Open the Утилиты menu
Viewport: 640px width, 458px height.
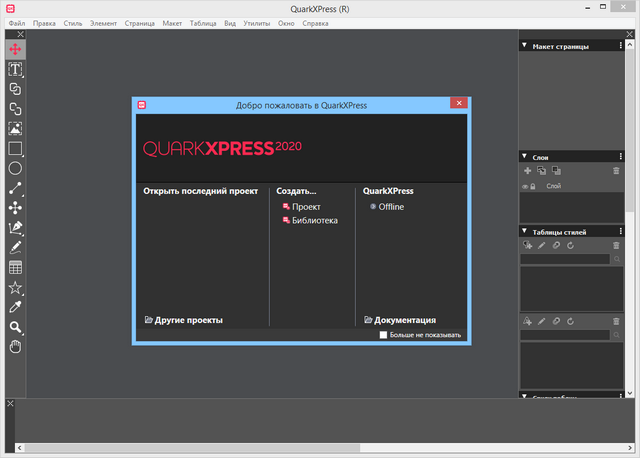pos(257,21)
